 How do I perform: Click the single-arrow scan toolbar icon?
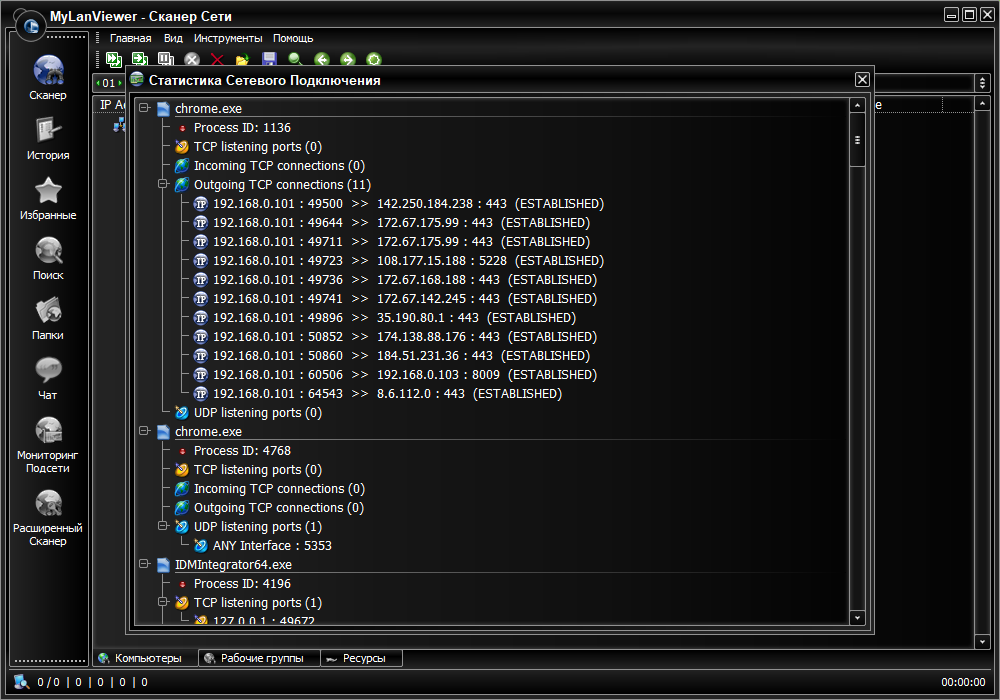[140, 59]
